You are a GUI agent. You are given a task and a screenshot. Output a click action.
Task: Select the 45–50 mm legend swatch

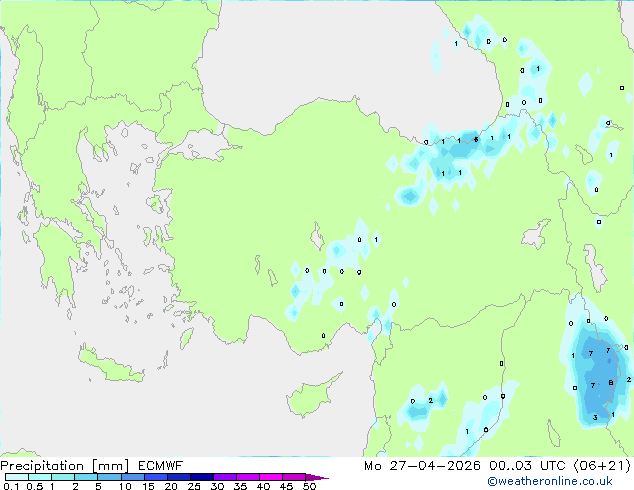point(294,477)
